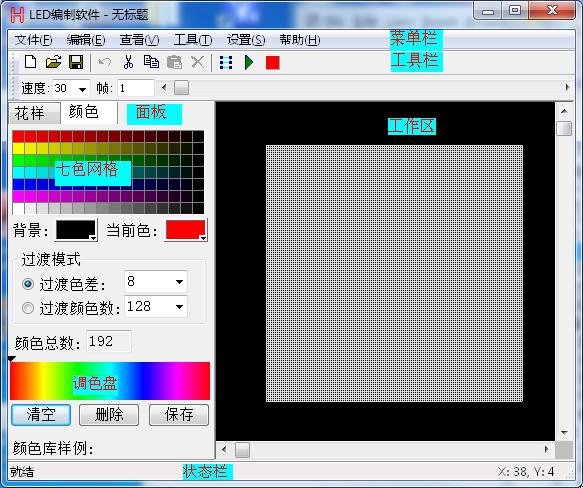Image resolution: width=583 pixels, height=488 pixels.
Task: Open the 过渡色差 value dropdown showing 8
Action: coord(179,282)
